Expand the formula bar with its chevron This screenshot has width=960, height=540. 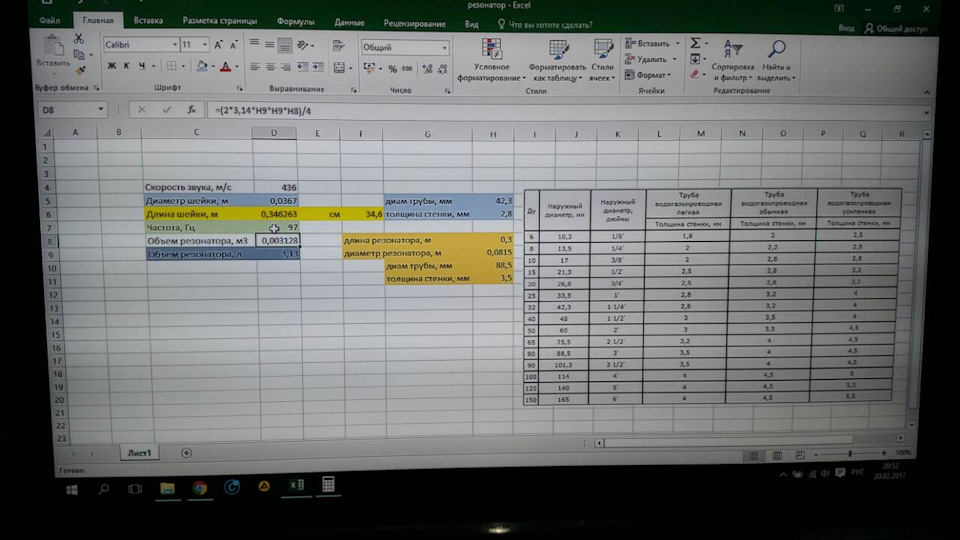pyautogui.click(x=926, y=112)
